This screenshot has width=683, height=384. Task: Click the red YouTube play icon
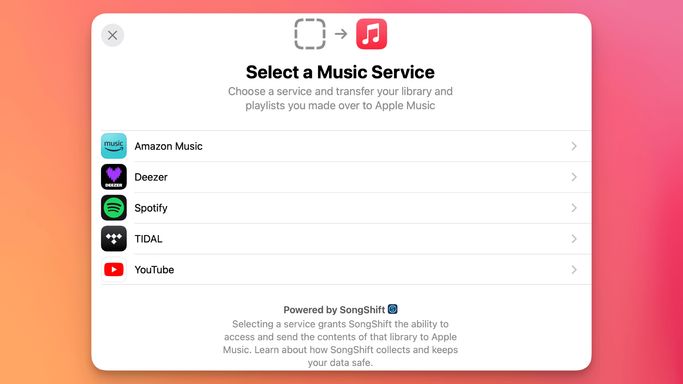114,269
